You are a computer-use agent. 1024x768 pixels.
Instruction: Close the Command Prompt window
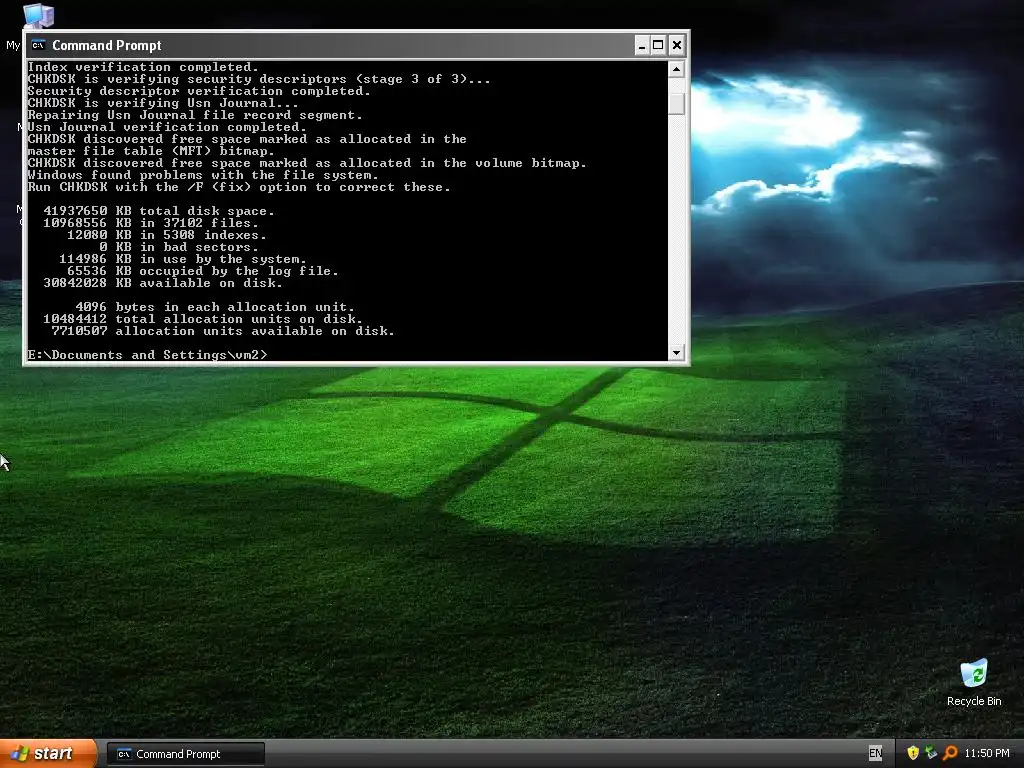pos(677,45)
